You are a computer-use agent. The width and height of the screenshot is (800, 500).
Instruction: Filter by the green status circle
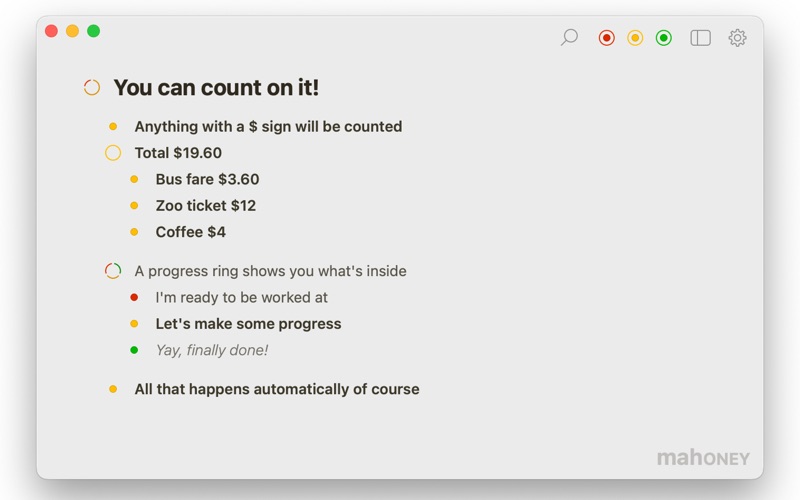[664, 38]
